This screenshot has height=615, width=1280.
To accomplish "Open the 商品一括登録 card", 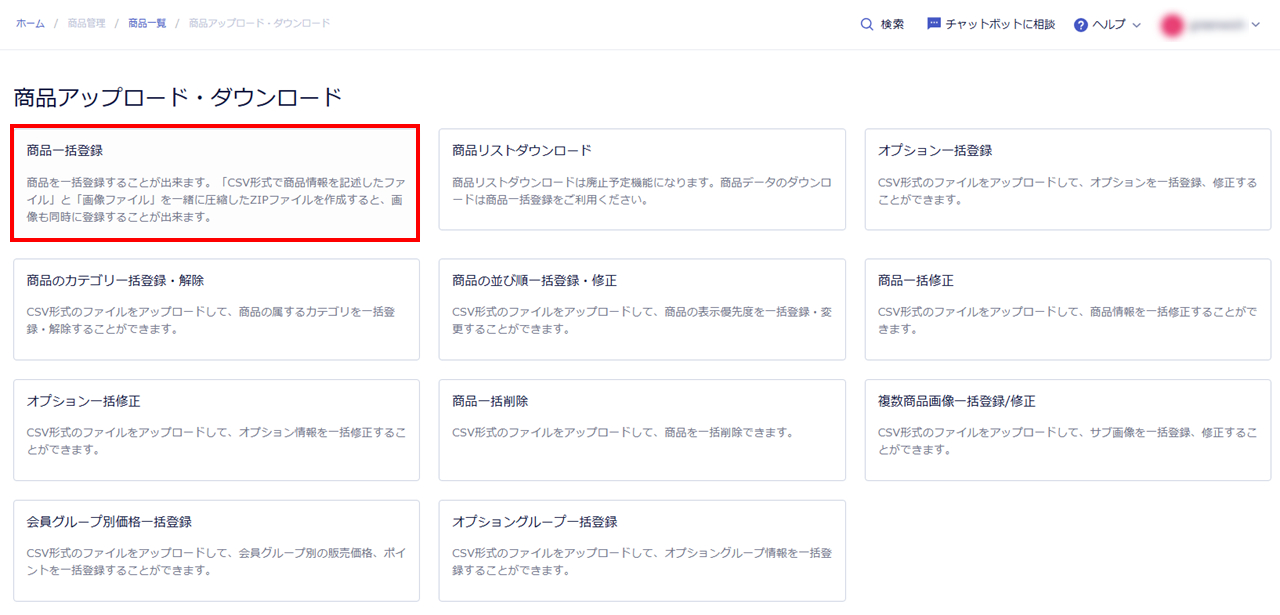I will (215, 183).
